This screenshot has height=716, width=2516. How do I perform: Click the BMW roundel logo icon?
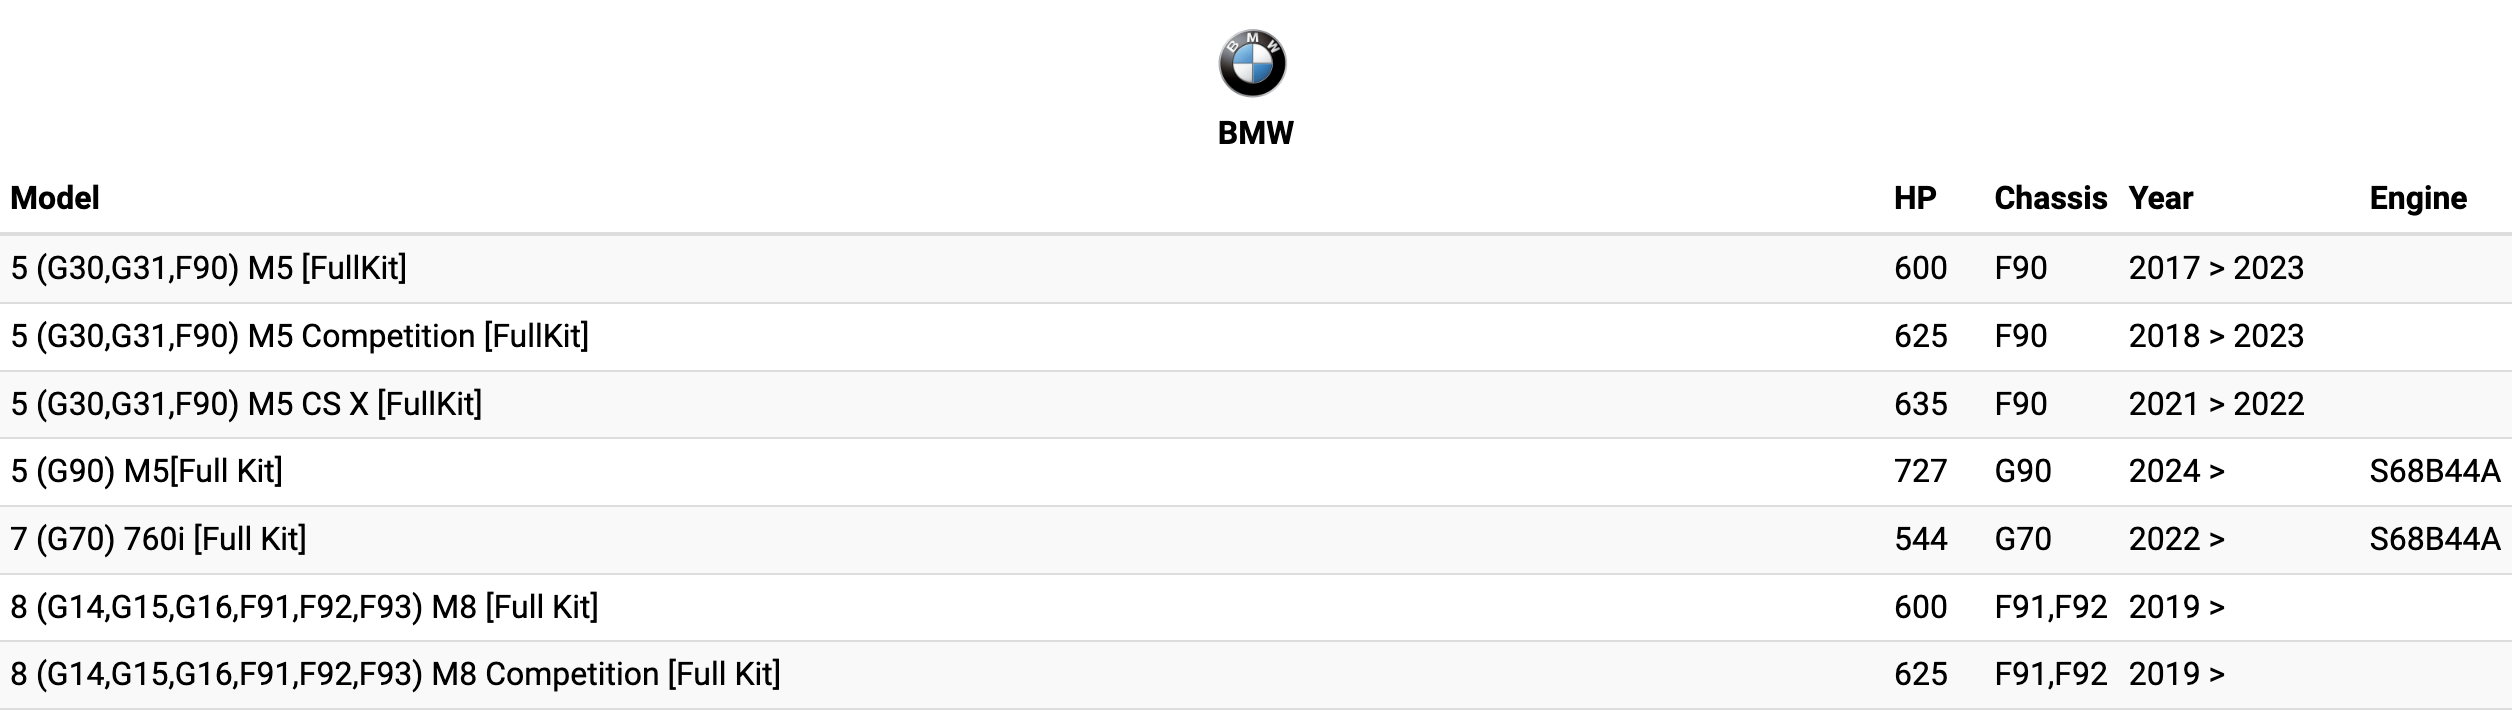[1252, 63]
